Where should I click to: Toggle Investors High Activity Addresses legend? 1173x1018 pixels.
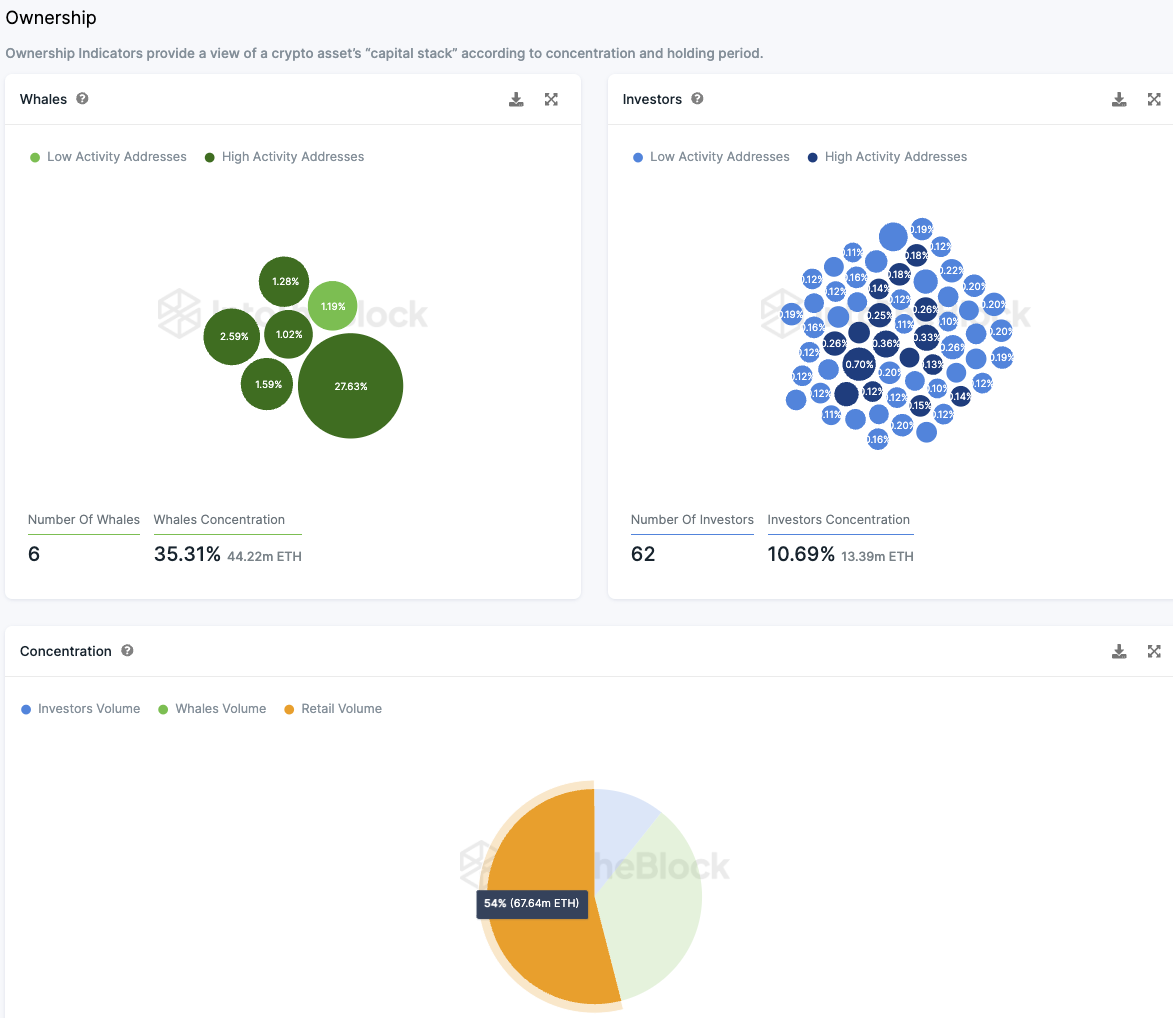tap(887, 157)
